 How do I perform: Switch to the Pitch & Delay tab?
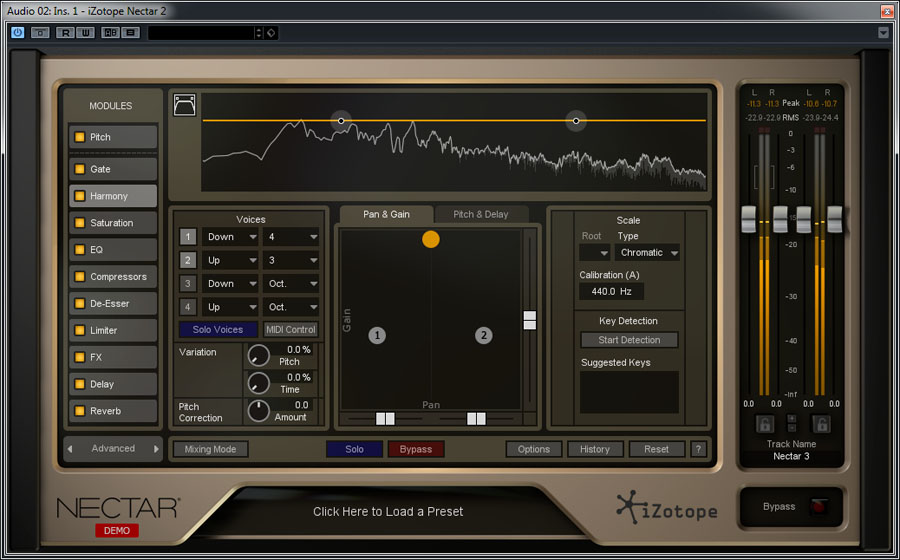(480, 214)
